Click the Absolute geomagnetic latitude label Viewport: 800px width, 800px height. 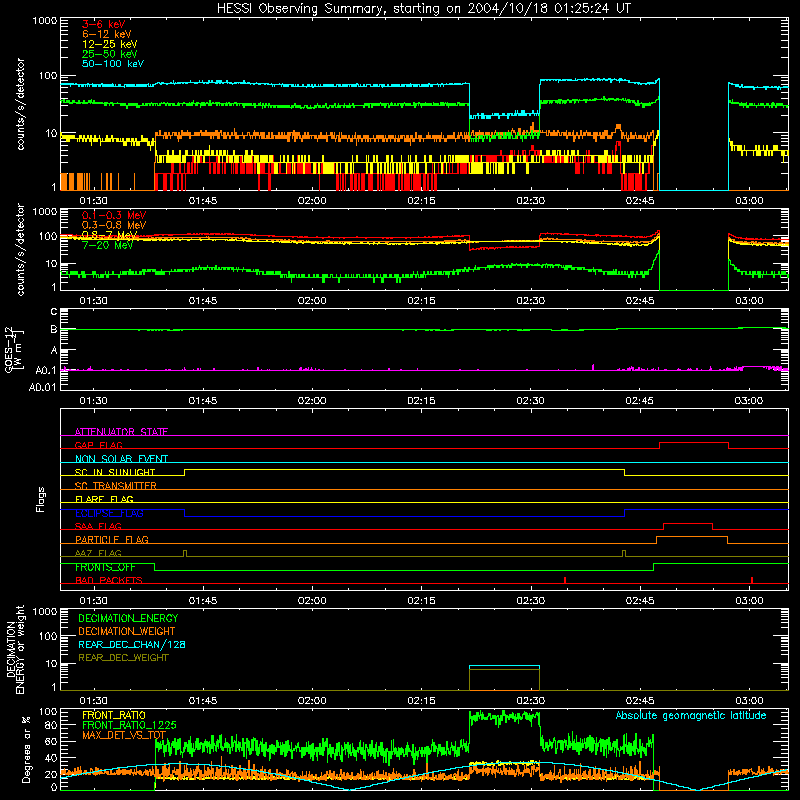point(691,715)
